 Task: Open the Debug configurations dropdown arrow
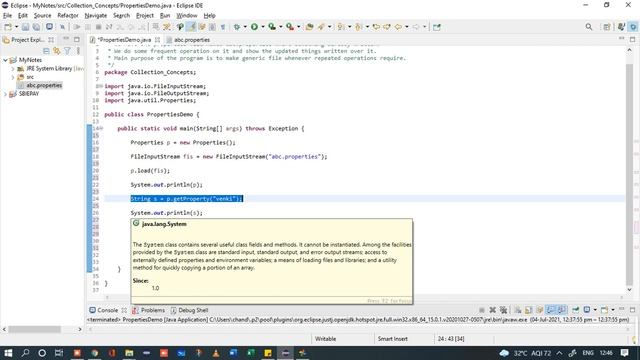click(245, 27)
